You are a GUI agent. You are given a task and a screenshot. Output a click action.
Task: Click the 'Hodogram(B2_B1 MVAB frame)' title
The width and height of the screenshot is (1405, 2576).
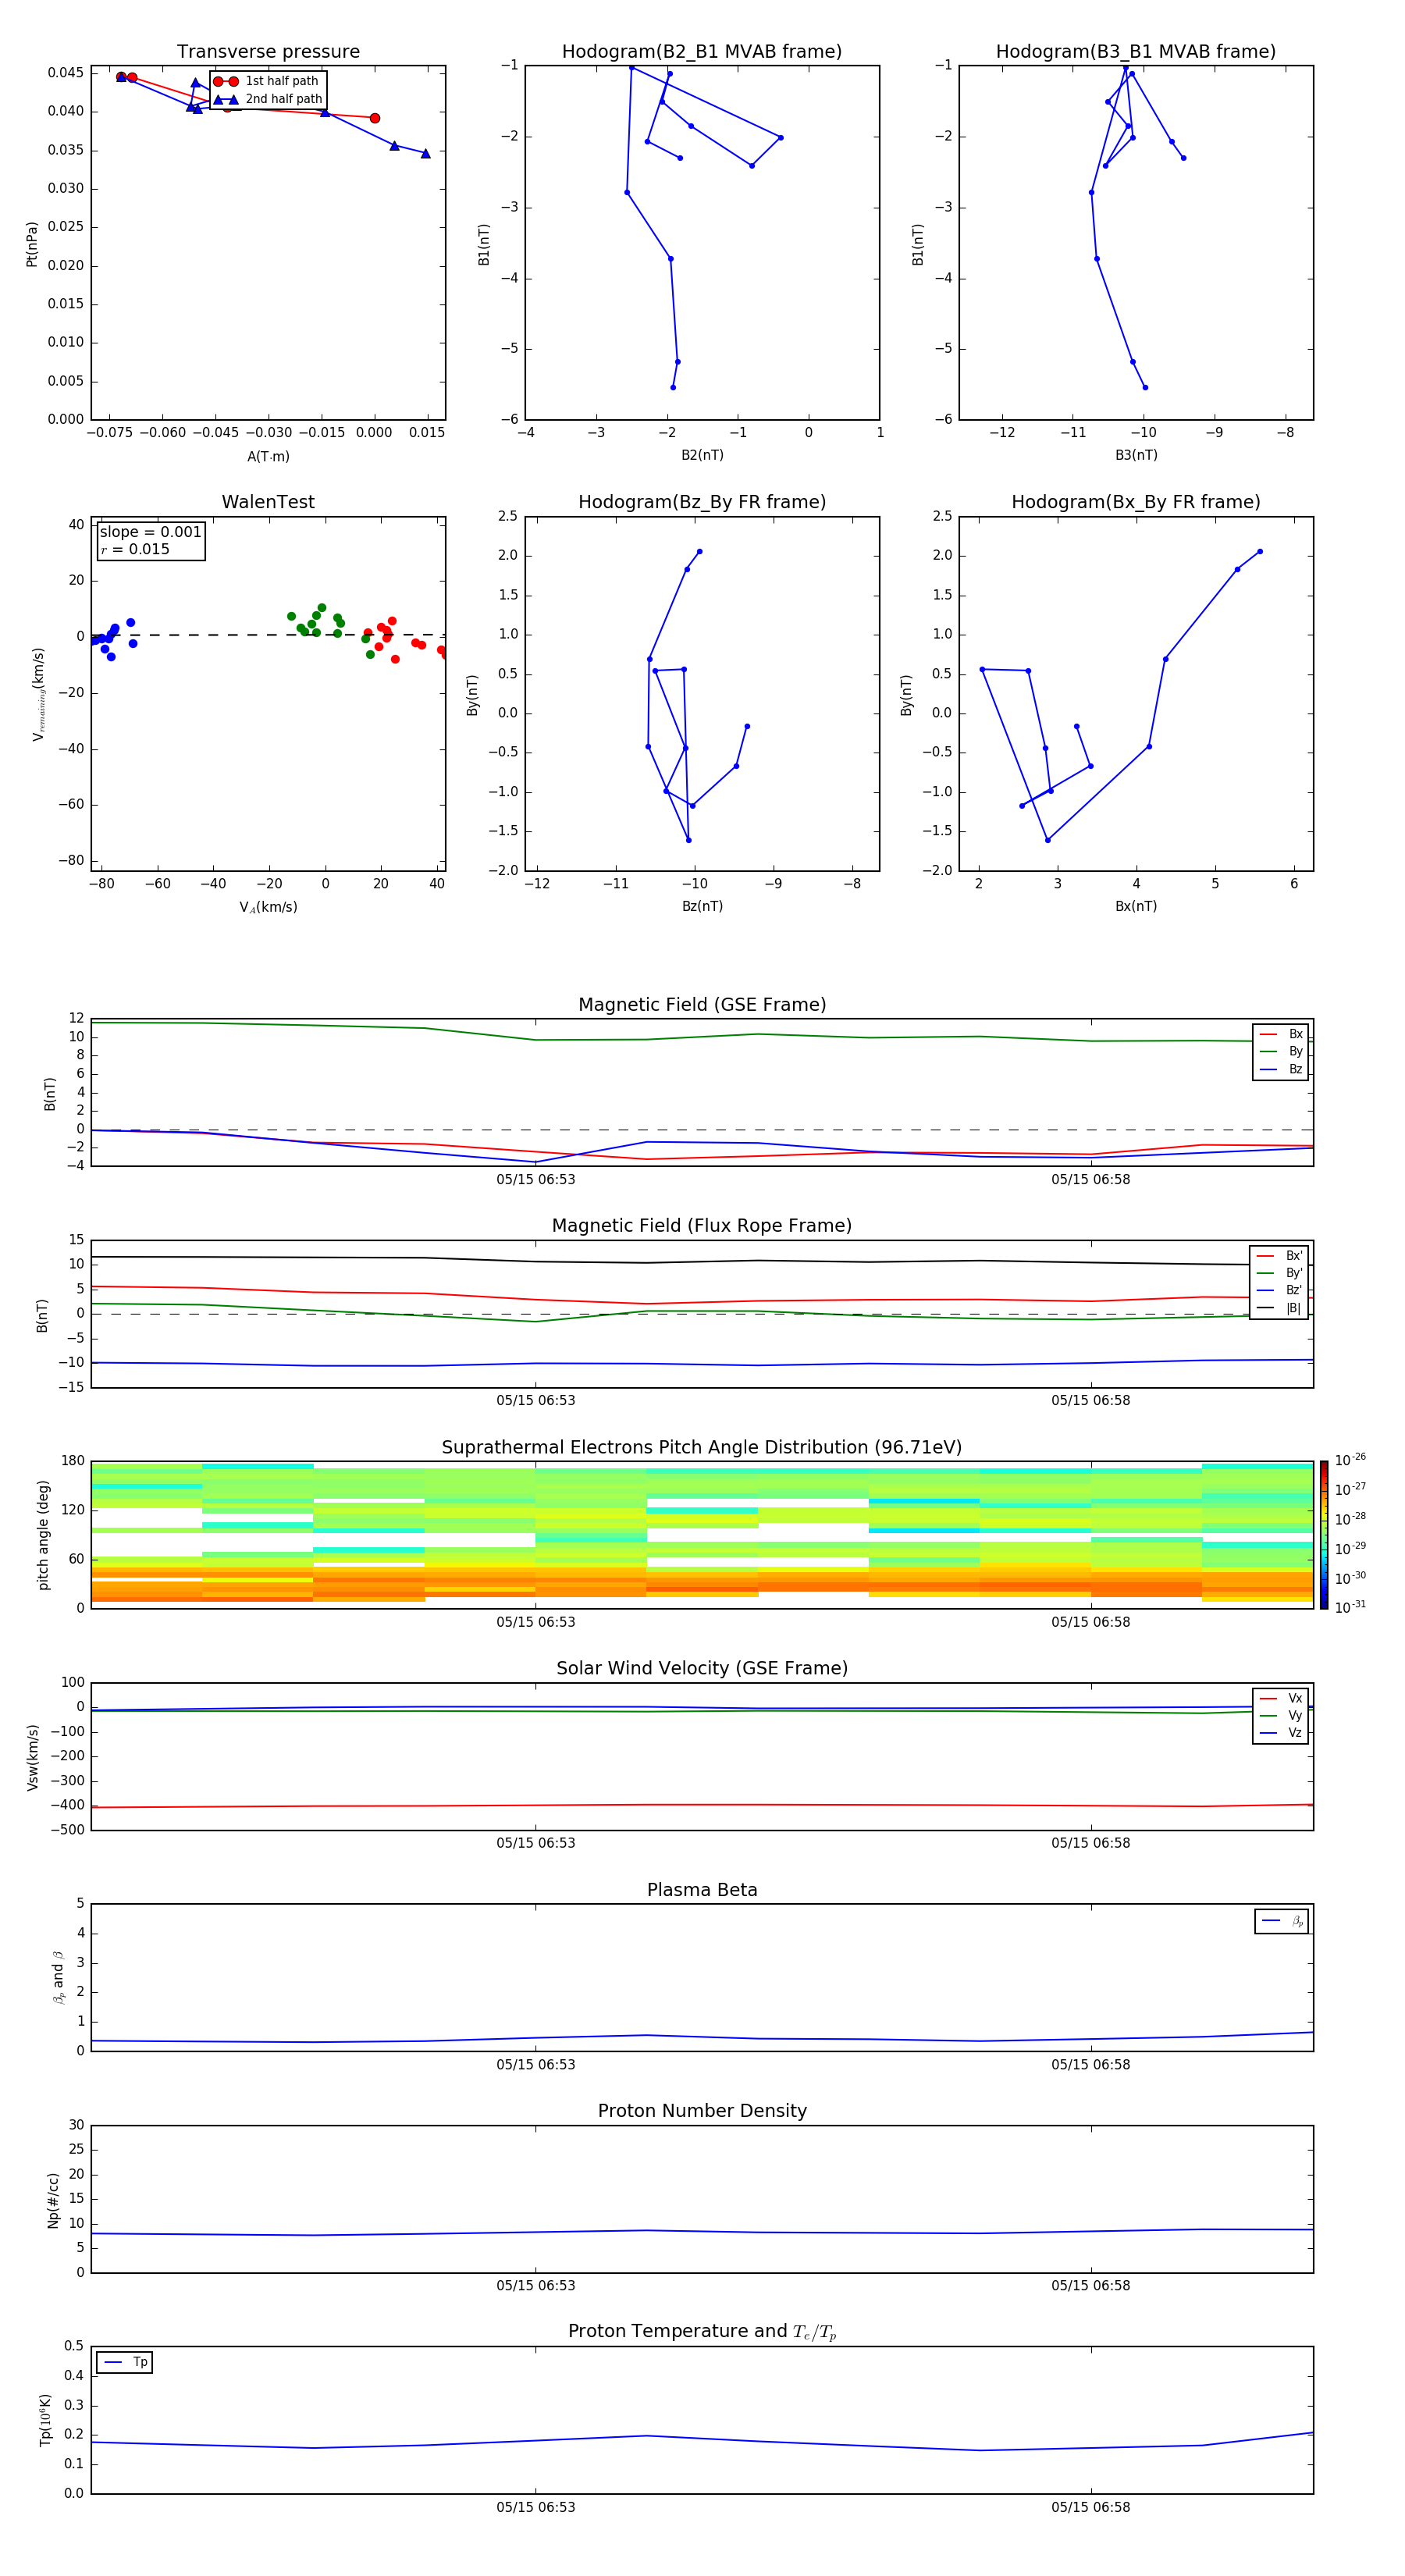[702, 51]
